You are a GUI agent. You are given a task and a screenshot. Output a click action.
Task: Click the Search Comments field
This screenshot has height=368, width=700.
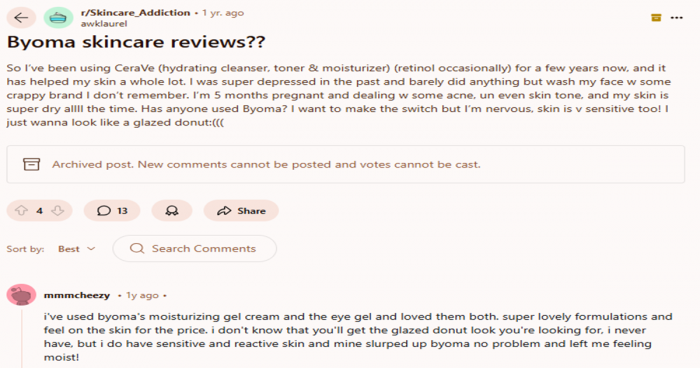195,249
